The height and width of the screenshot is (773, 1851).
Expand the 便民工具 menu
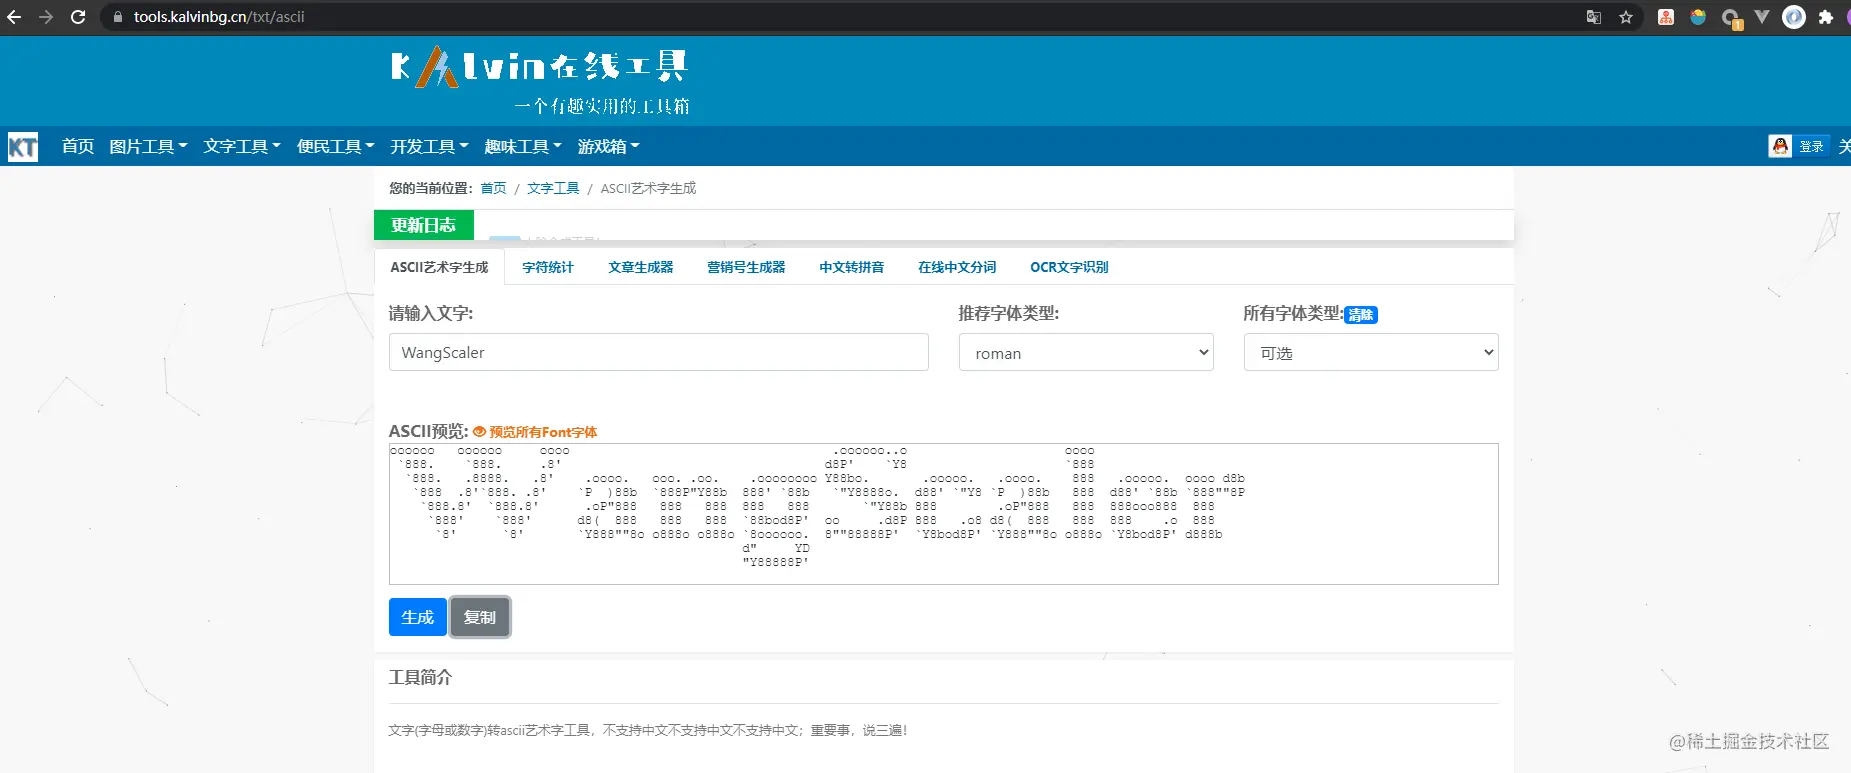336,146
